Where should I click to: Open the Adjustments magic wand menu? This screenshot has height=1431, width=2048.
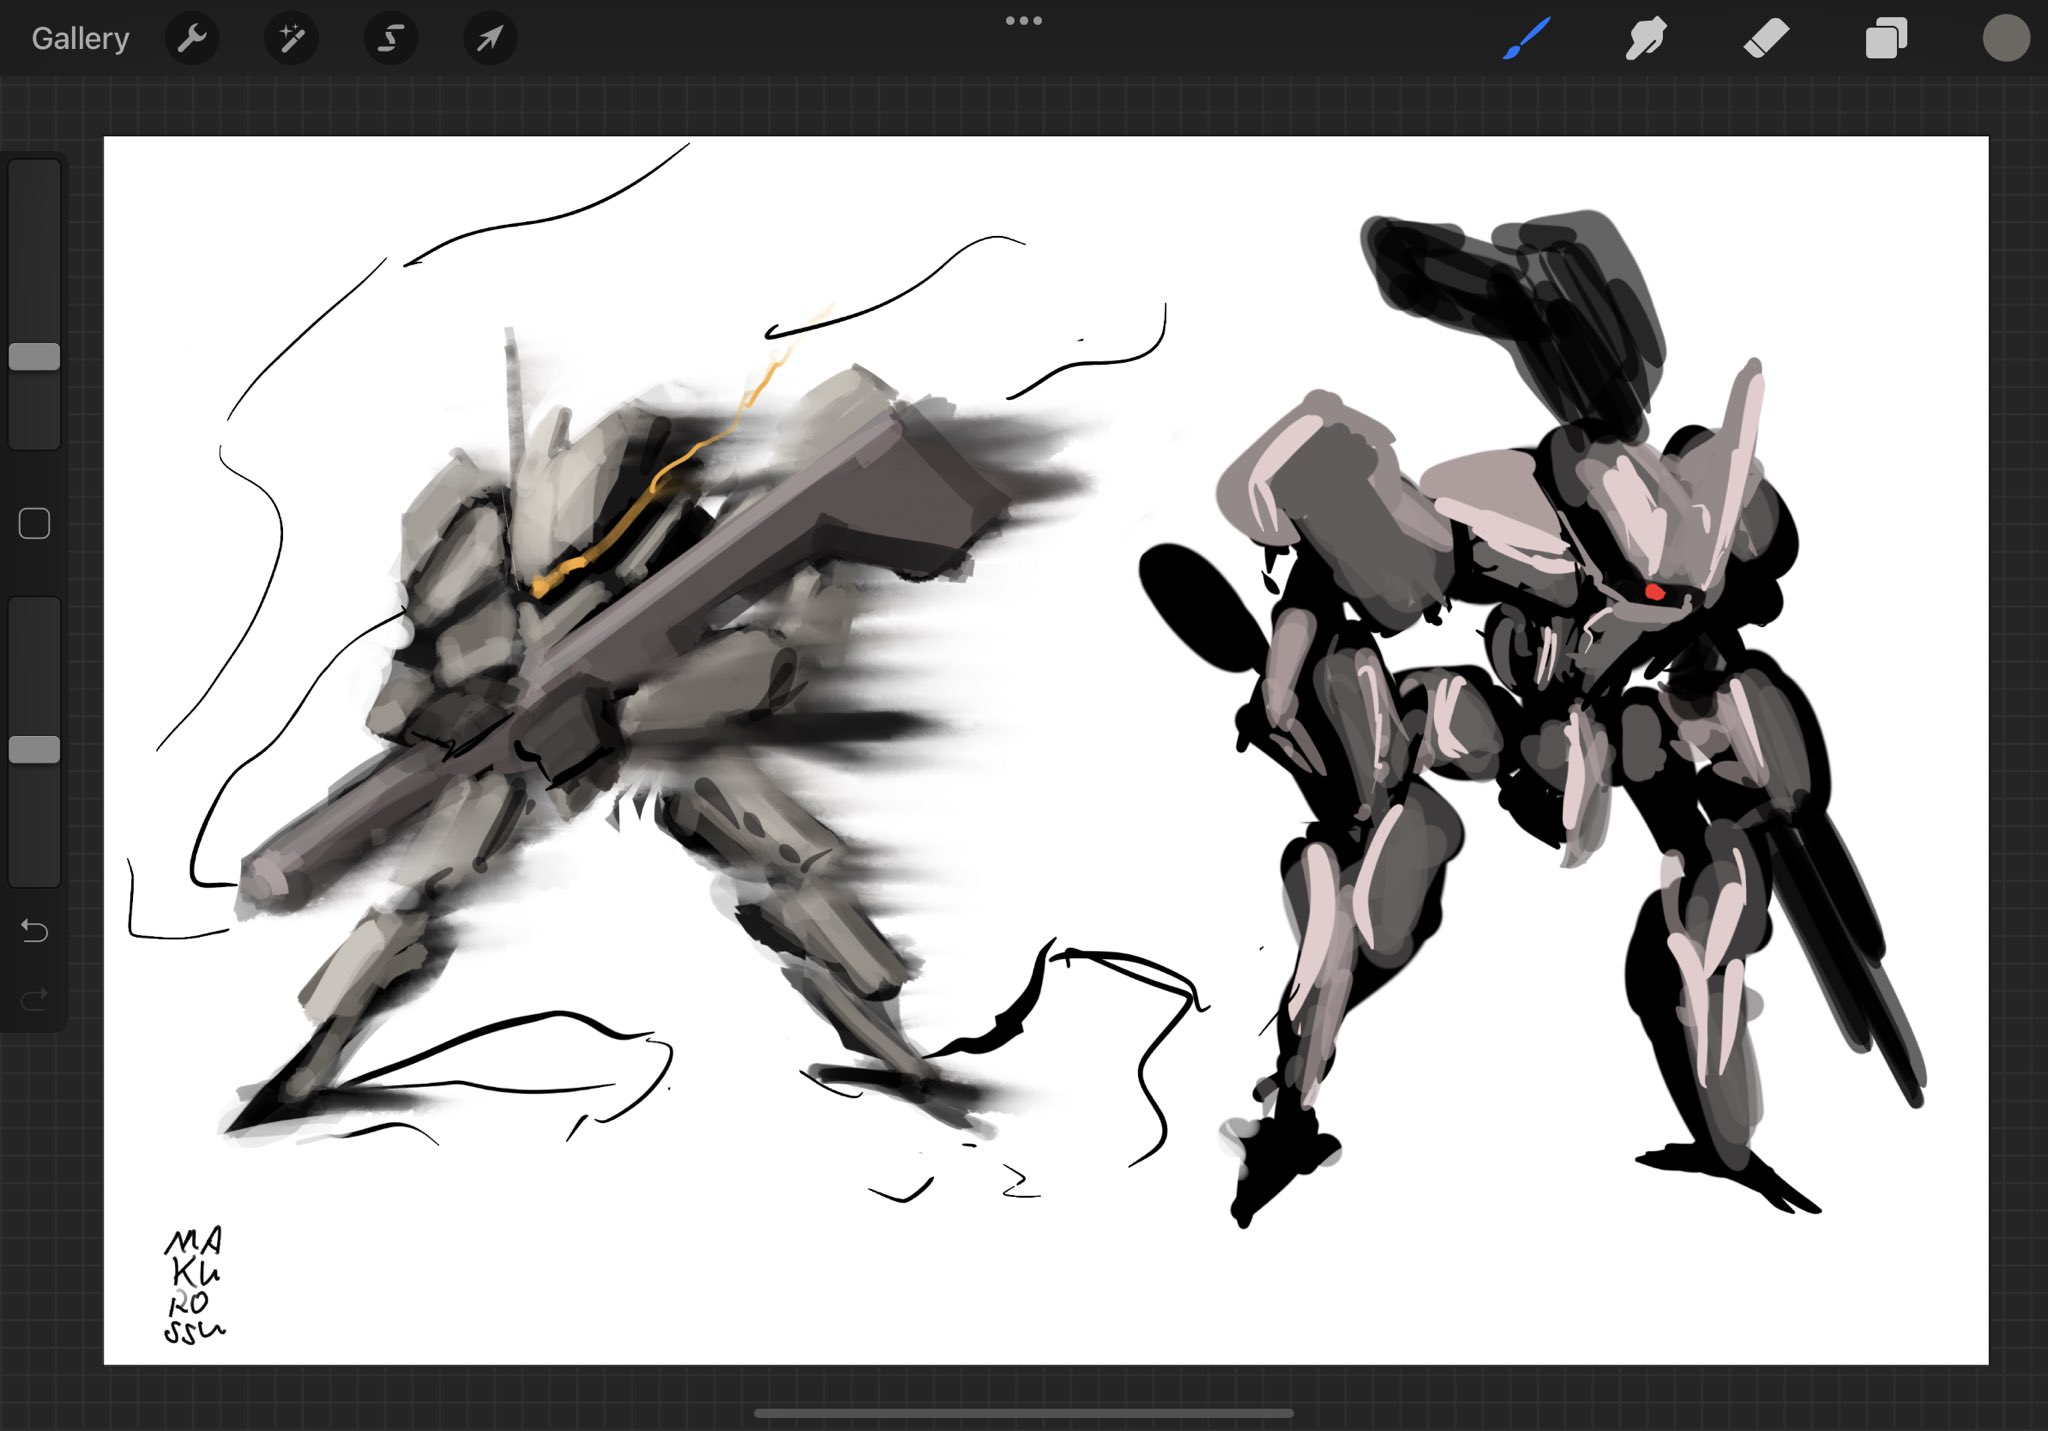coord(291,39)
